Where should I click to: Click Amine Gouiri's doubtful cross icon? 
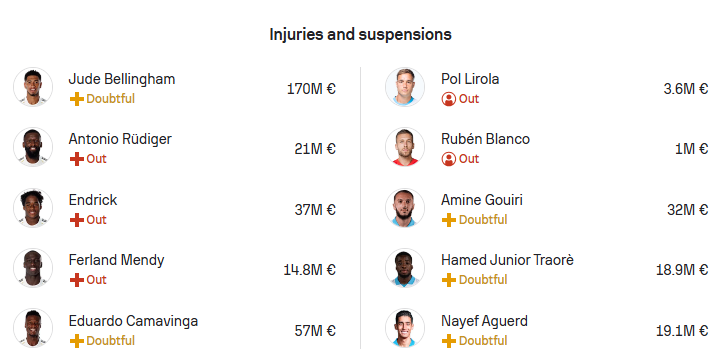[449, 220]
